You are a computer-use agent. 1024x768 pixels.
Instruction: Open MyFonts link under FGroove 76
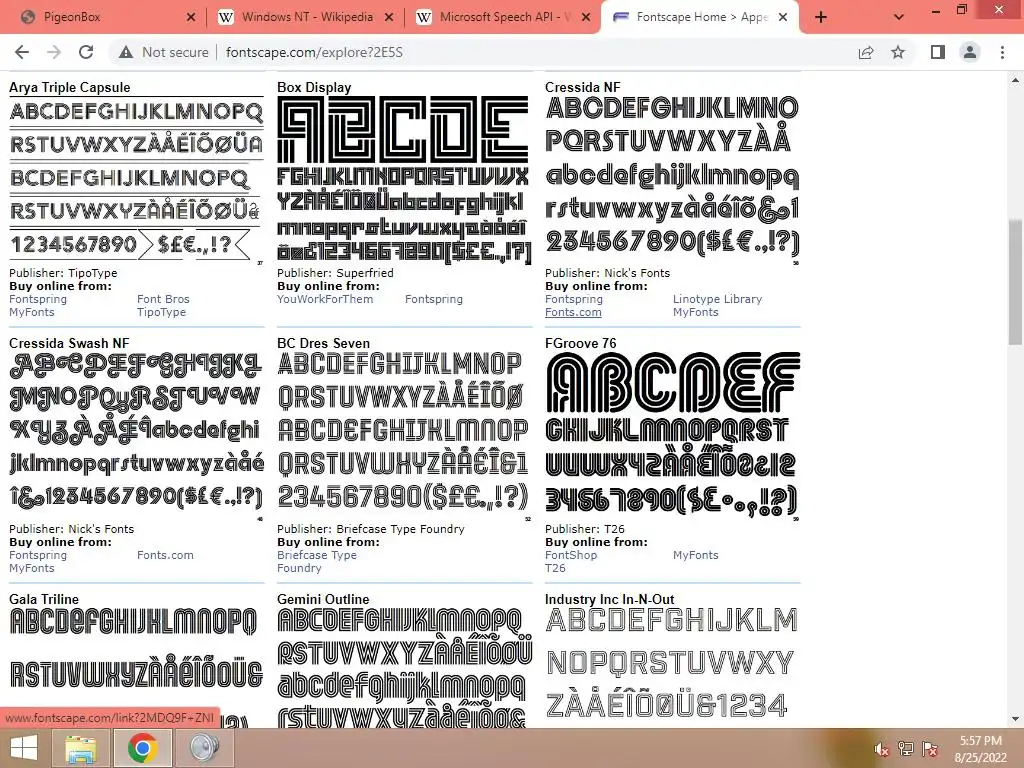[696, 555]
